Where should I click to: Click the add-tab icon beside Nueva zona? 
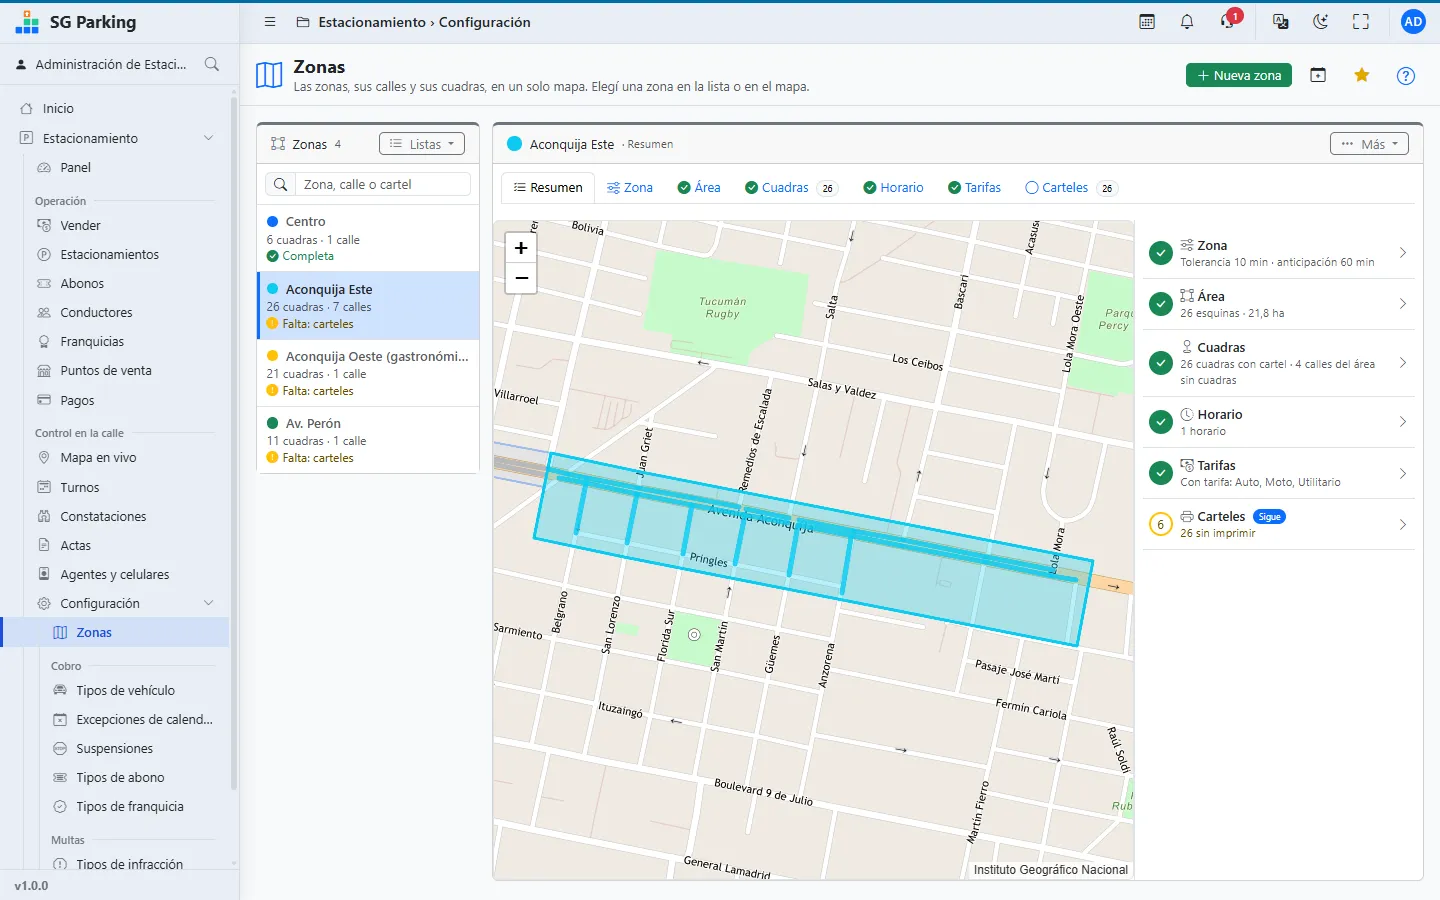pos(1318,75)
